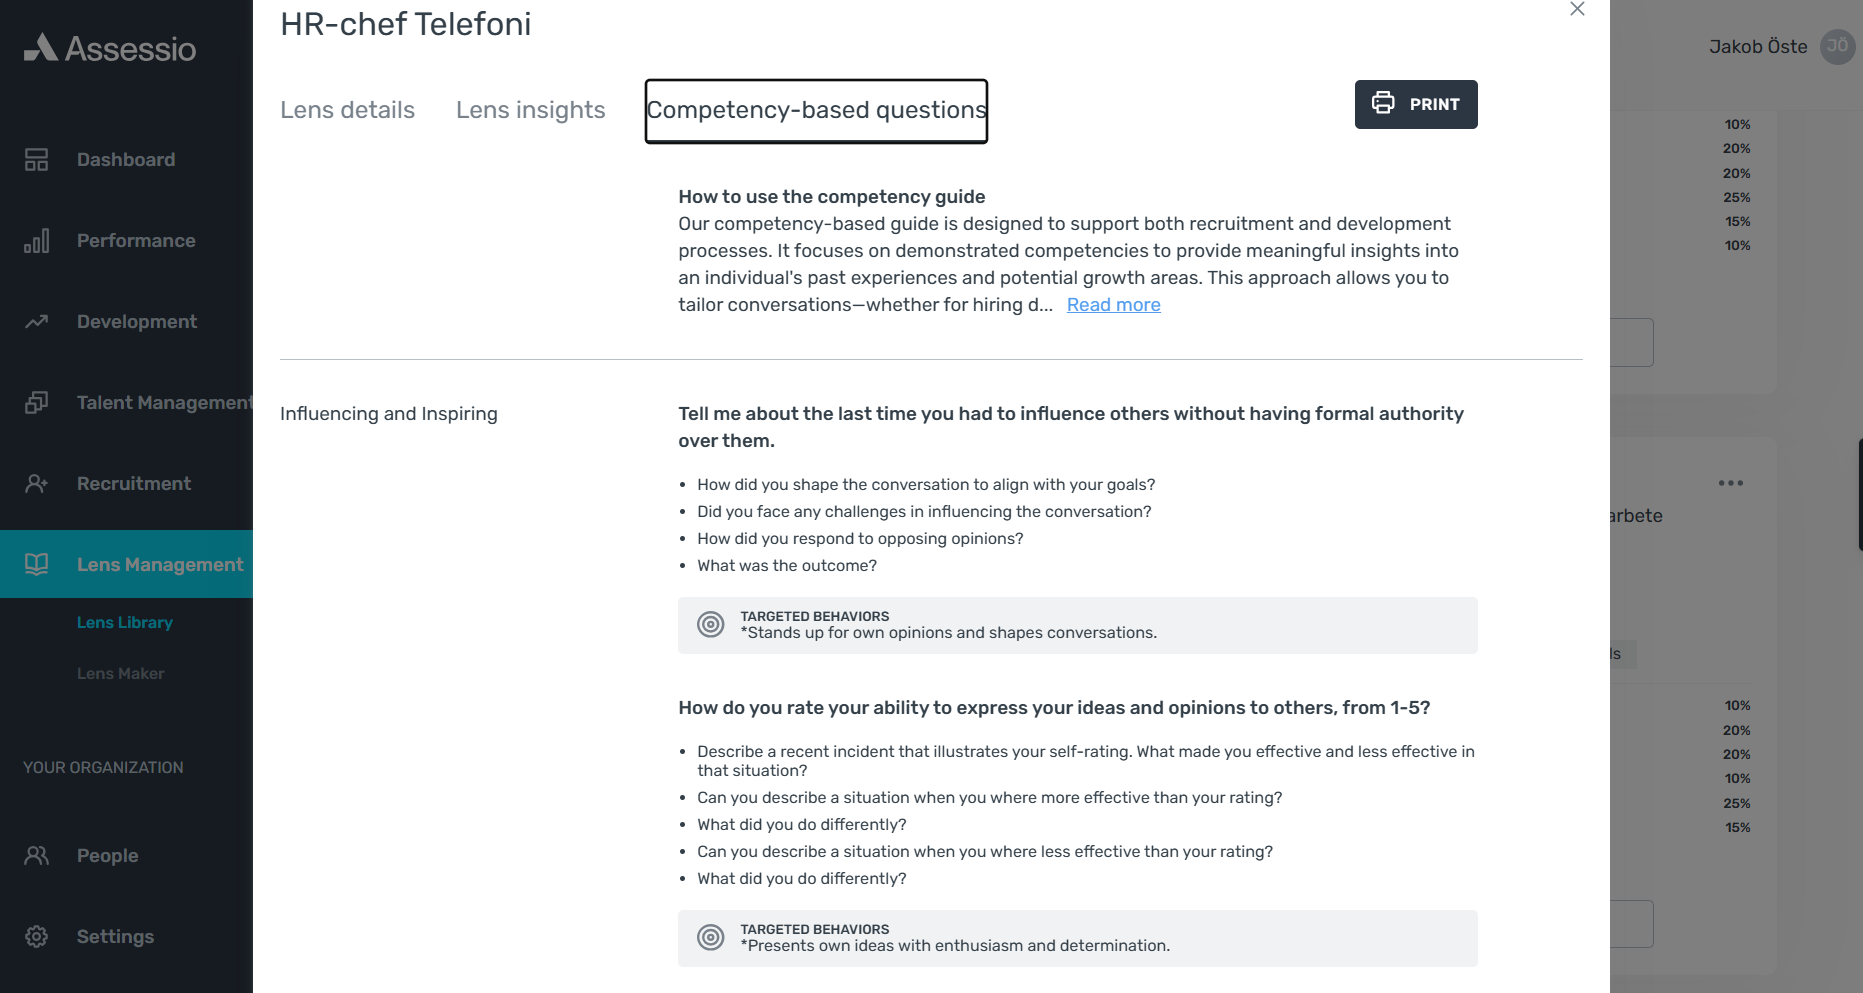This screenshot has height=993, width=1863.
Task: Open Dashboard via its sidebar icon
Action: point(37,159)
